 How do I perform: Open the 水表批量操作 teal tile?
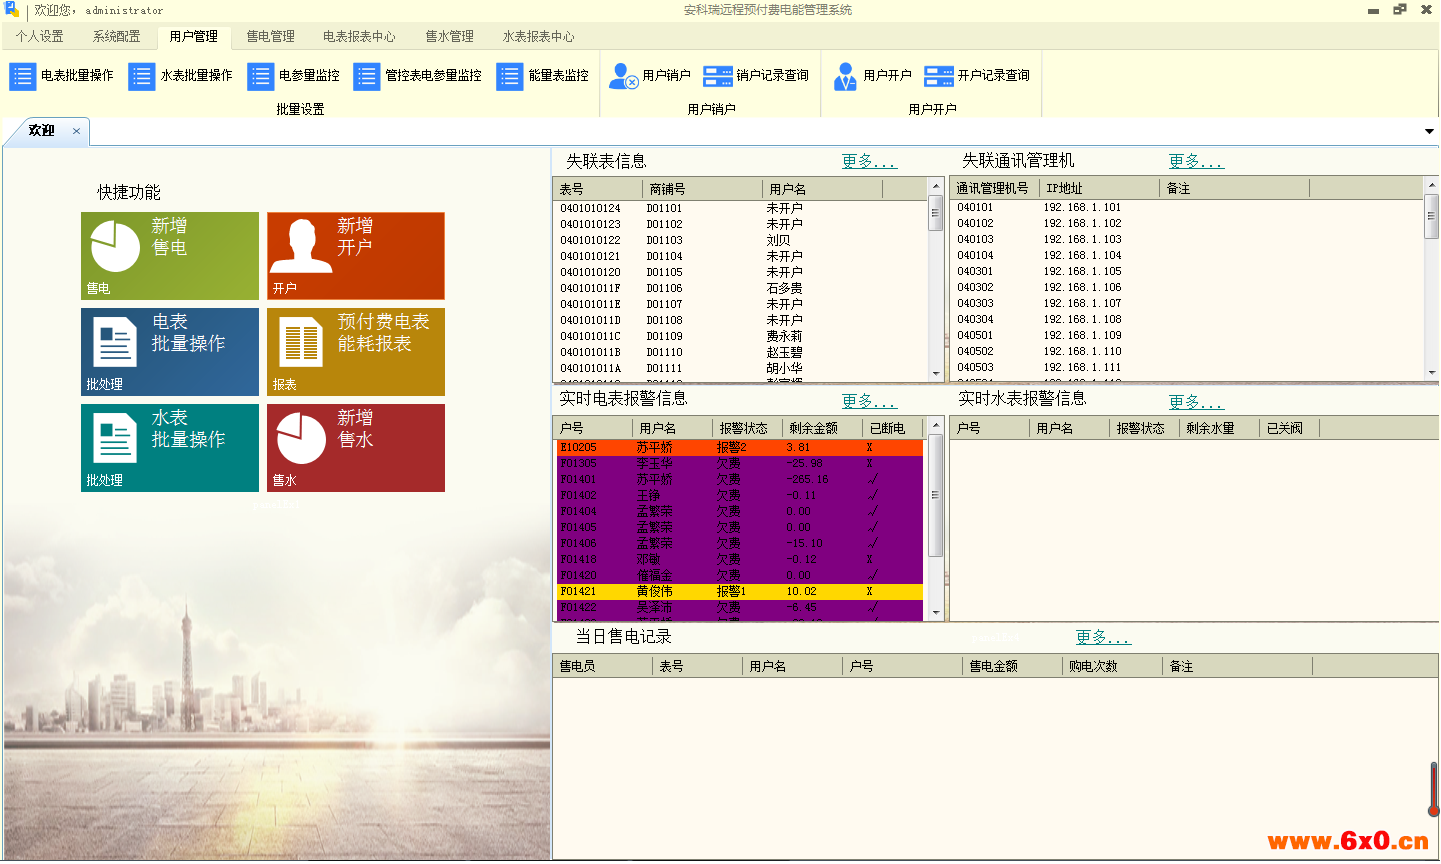click(x=170, y=448)
